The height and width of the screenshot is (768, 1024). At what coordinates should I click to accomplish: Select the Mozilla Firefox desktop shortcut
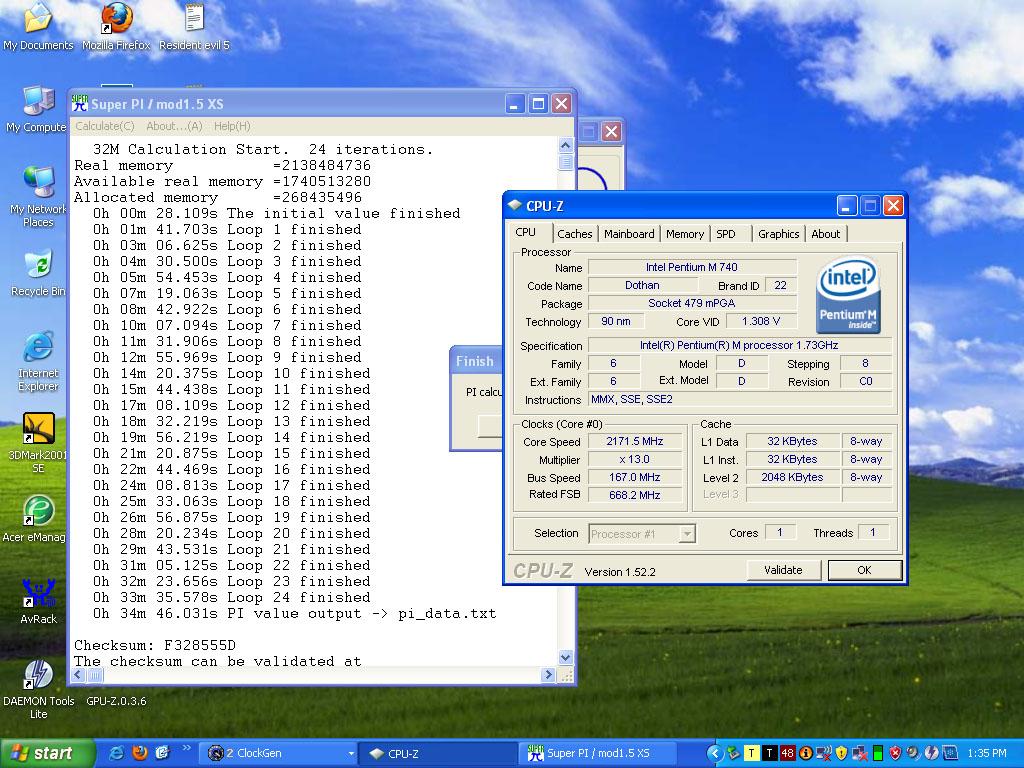coord(116,27)
